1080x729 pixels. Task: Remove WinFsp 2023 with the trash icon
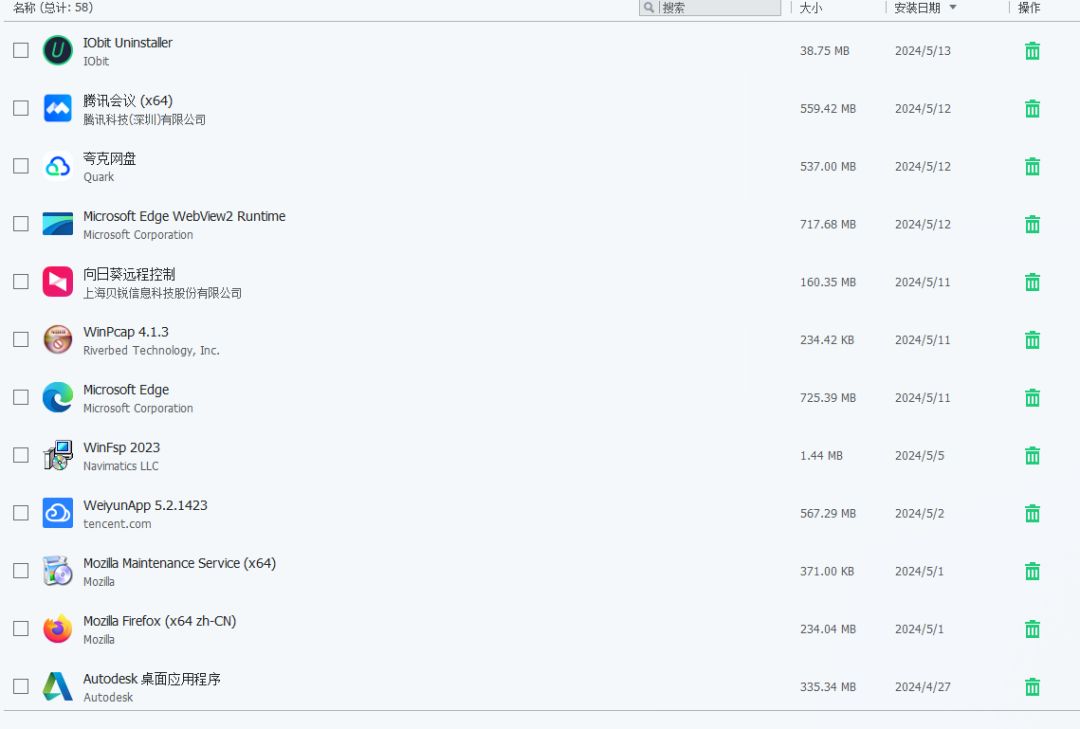pyautogui.click(x=1032, y=456)
